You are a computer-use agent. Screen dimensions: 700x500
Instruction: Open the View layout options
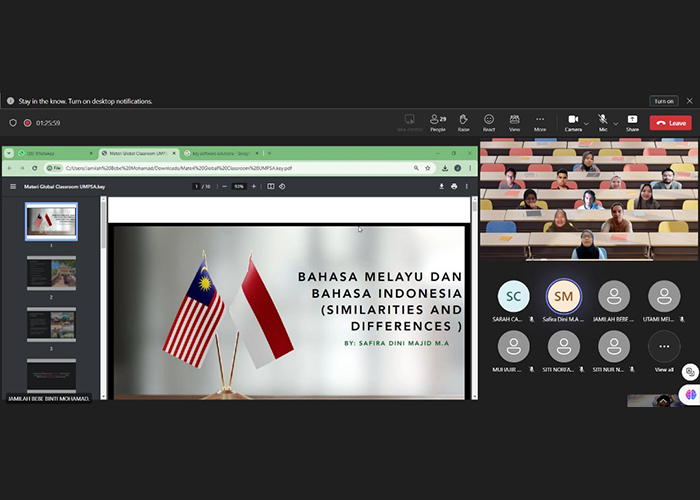tap(514, 123)
